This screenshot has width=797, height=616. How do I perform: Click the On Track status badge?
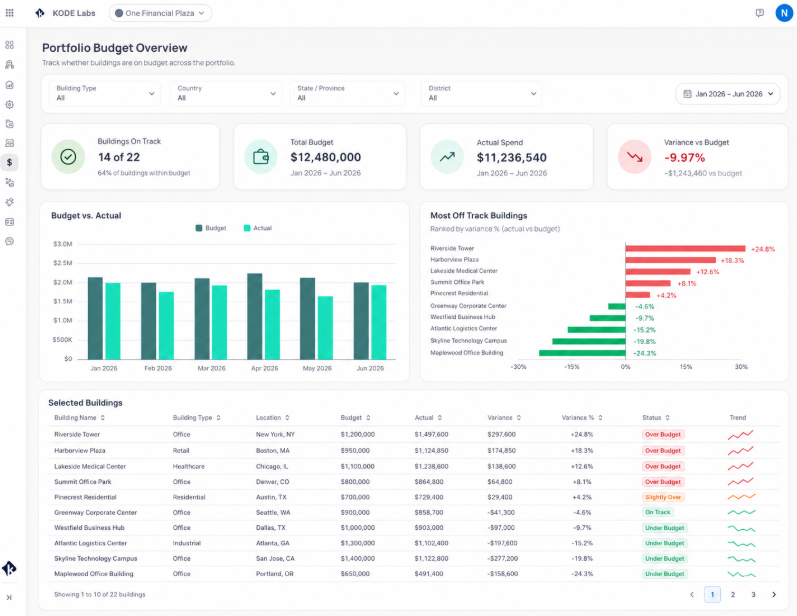[658, 512]
